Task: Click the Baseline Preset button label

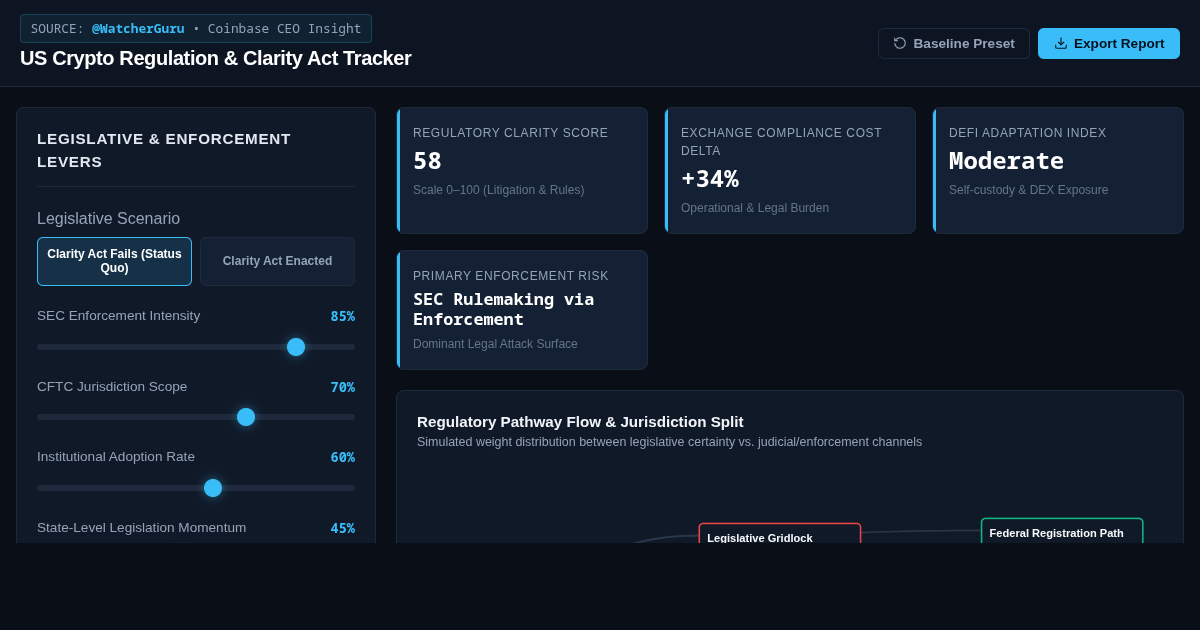Action: point(964,43)
